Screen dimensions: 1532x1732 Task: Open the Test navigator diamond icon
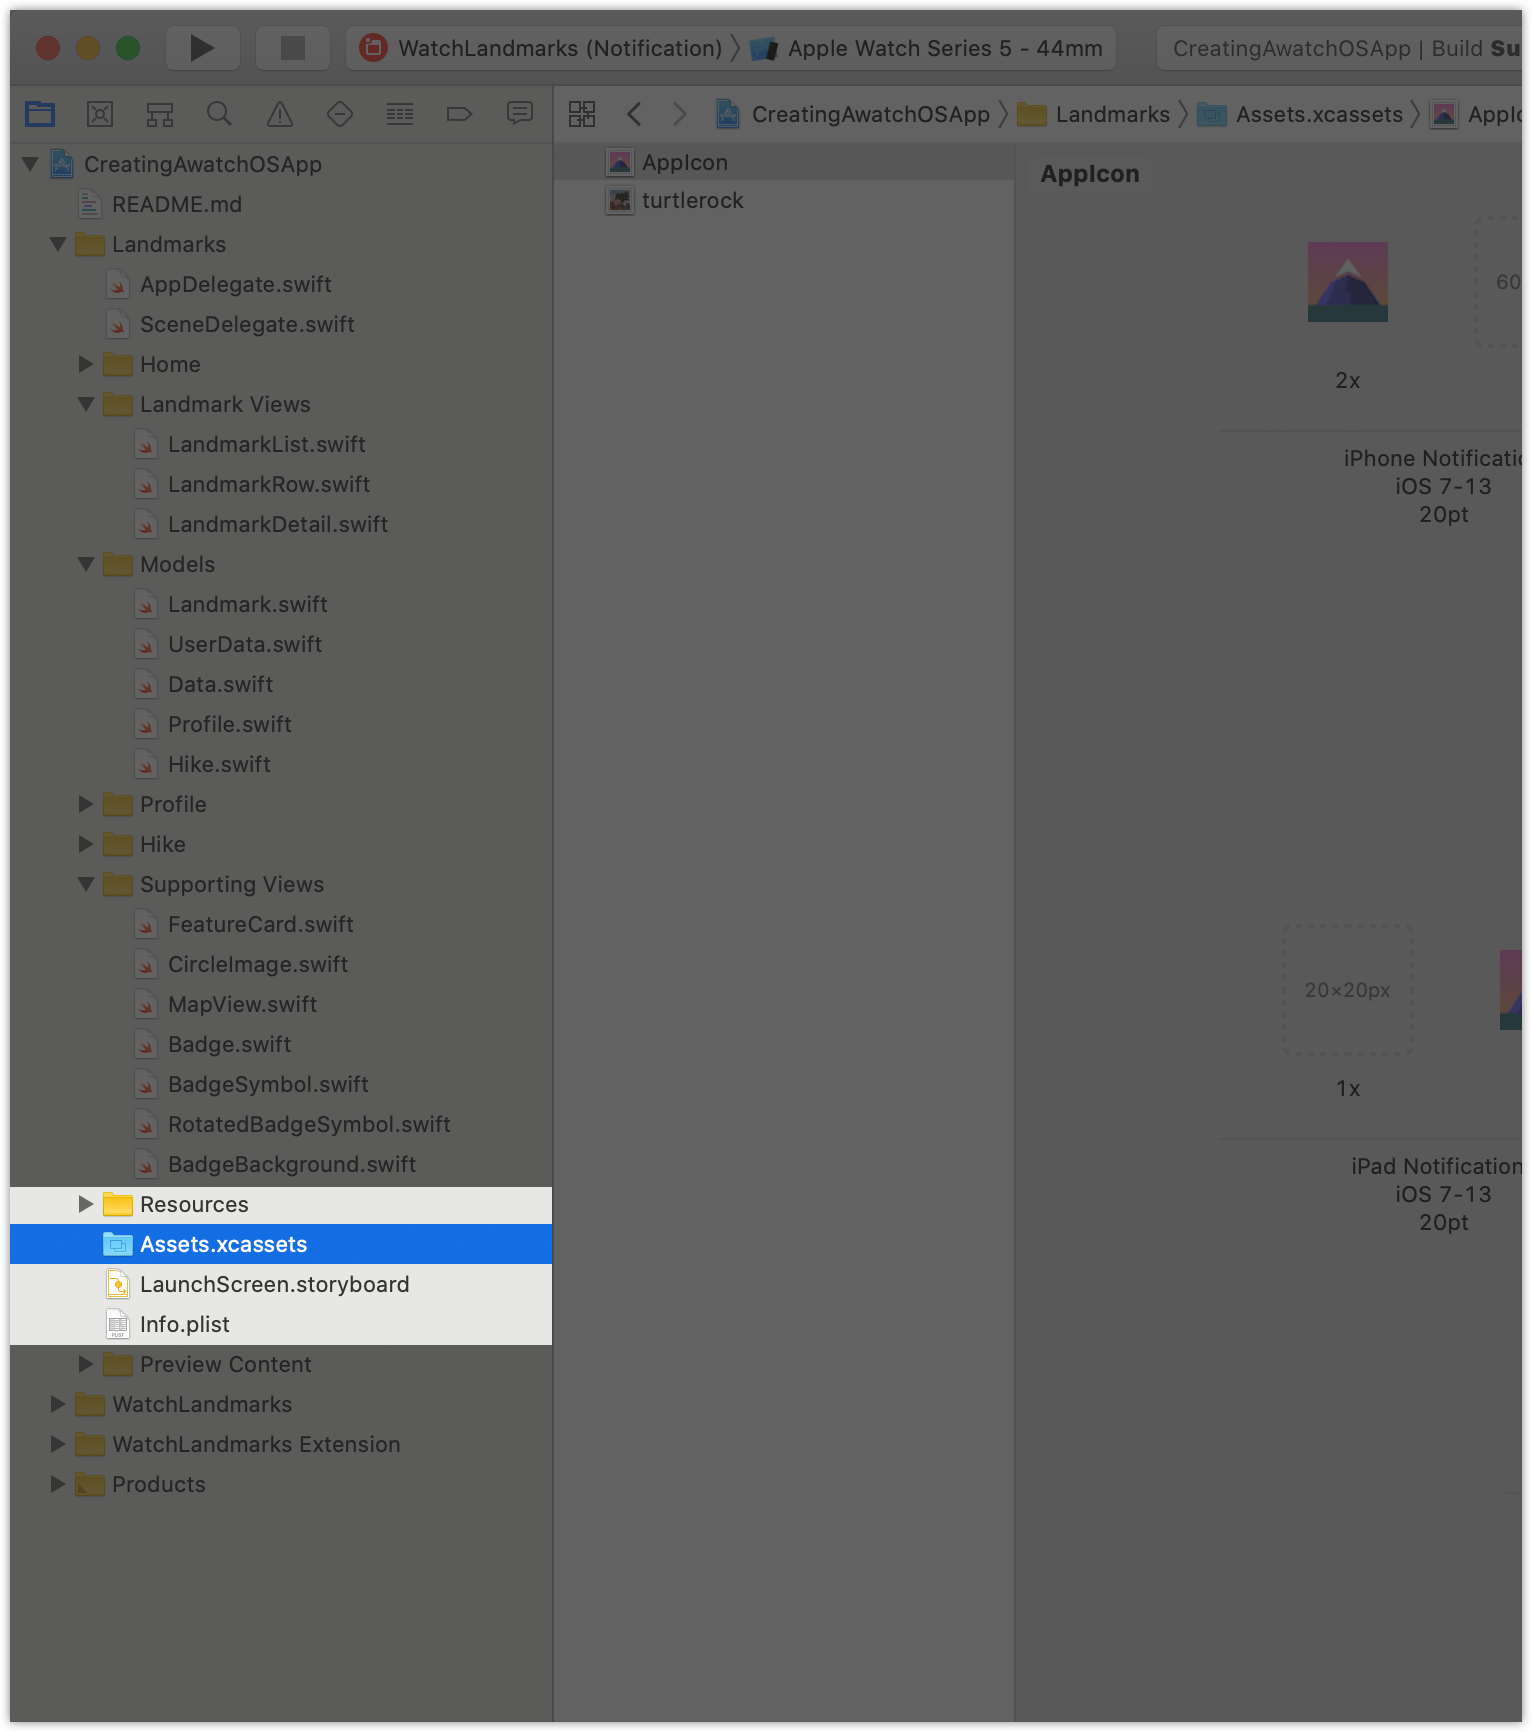(x=340, y=114)
